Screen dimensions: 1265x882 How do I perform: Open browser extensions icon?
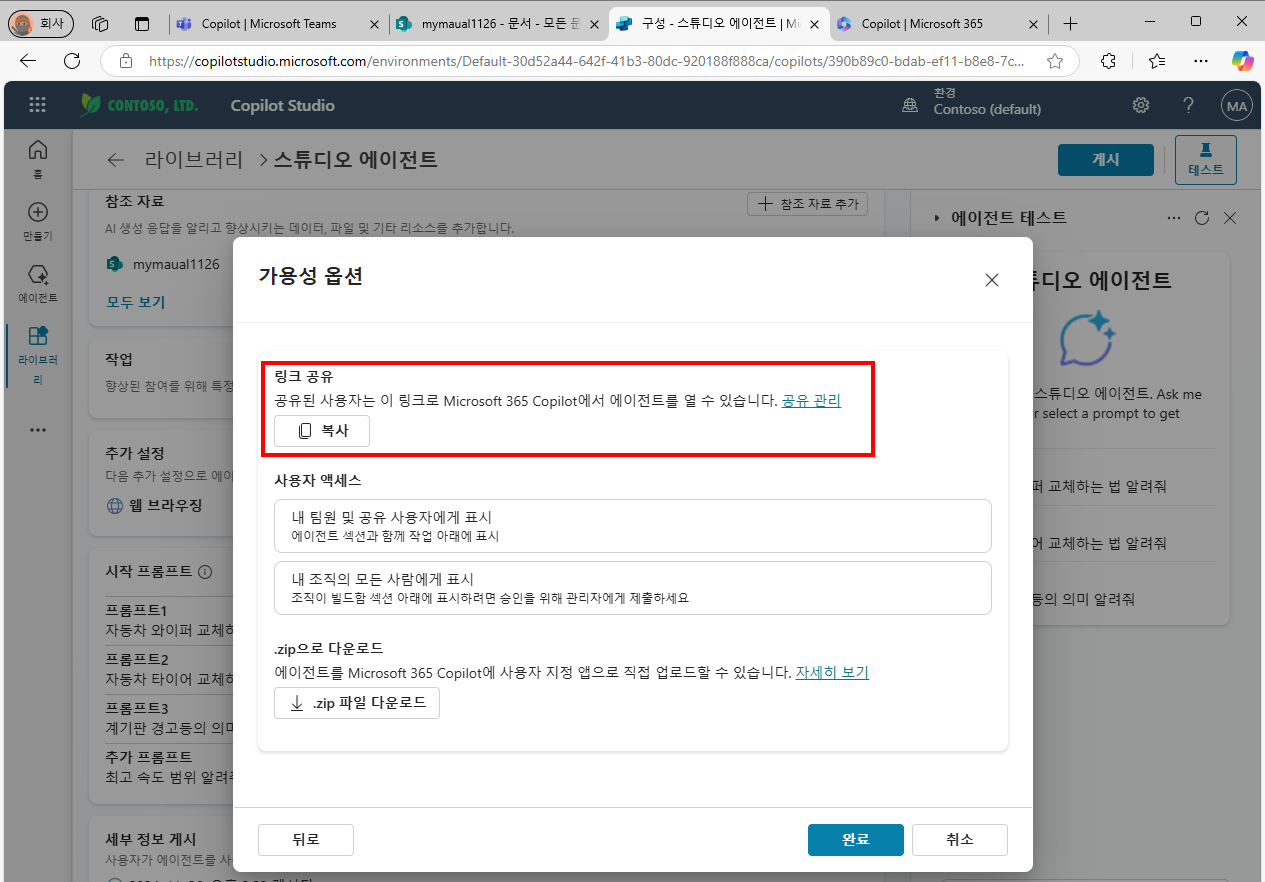click(1108, 61)
